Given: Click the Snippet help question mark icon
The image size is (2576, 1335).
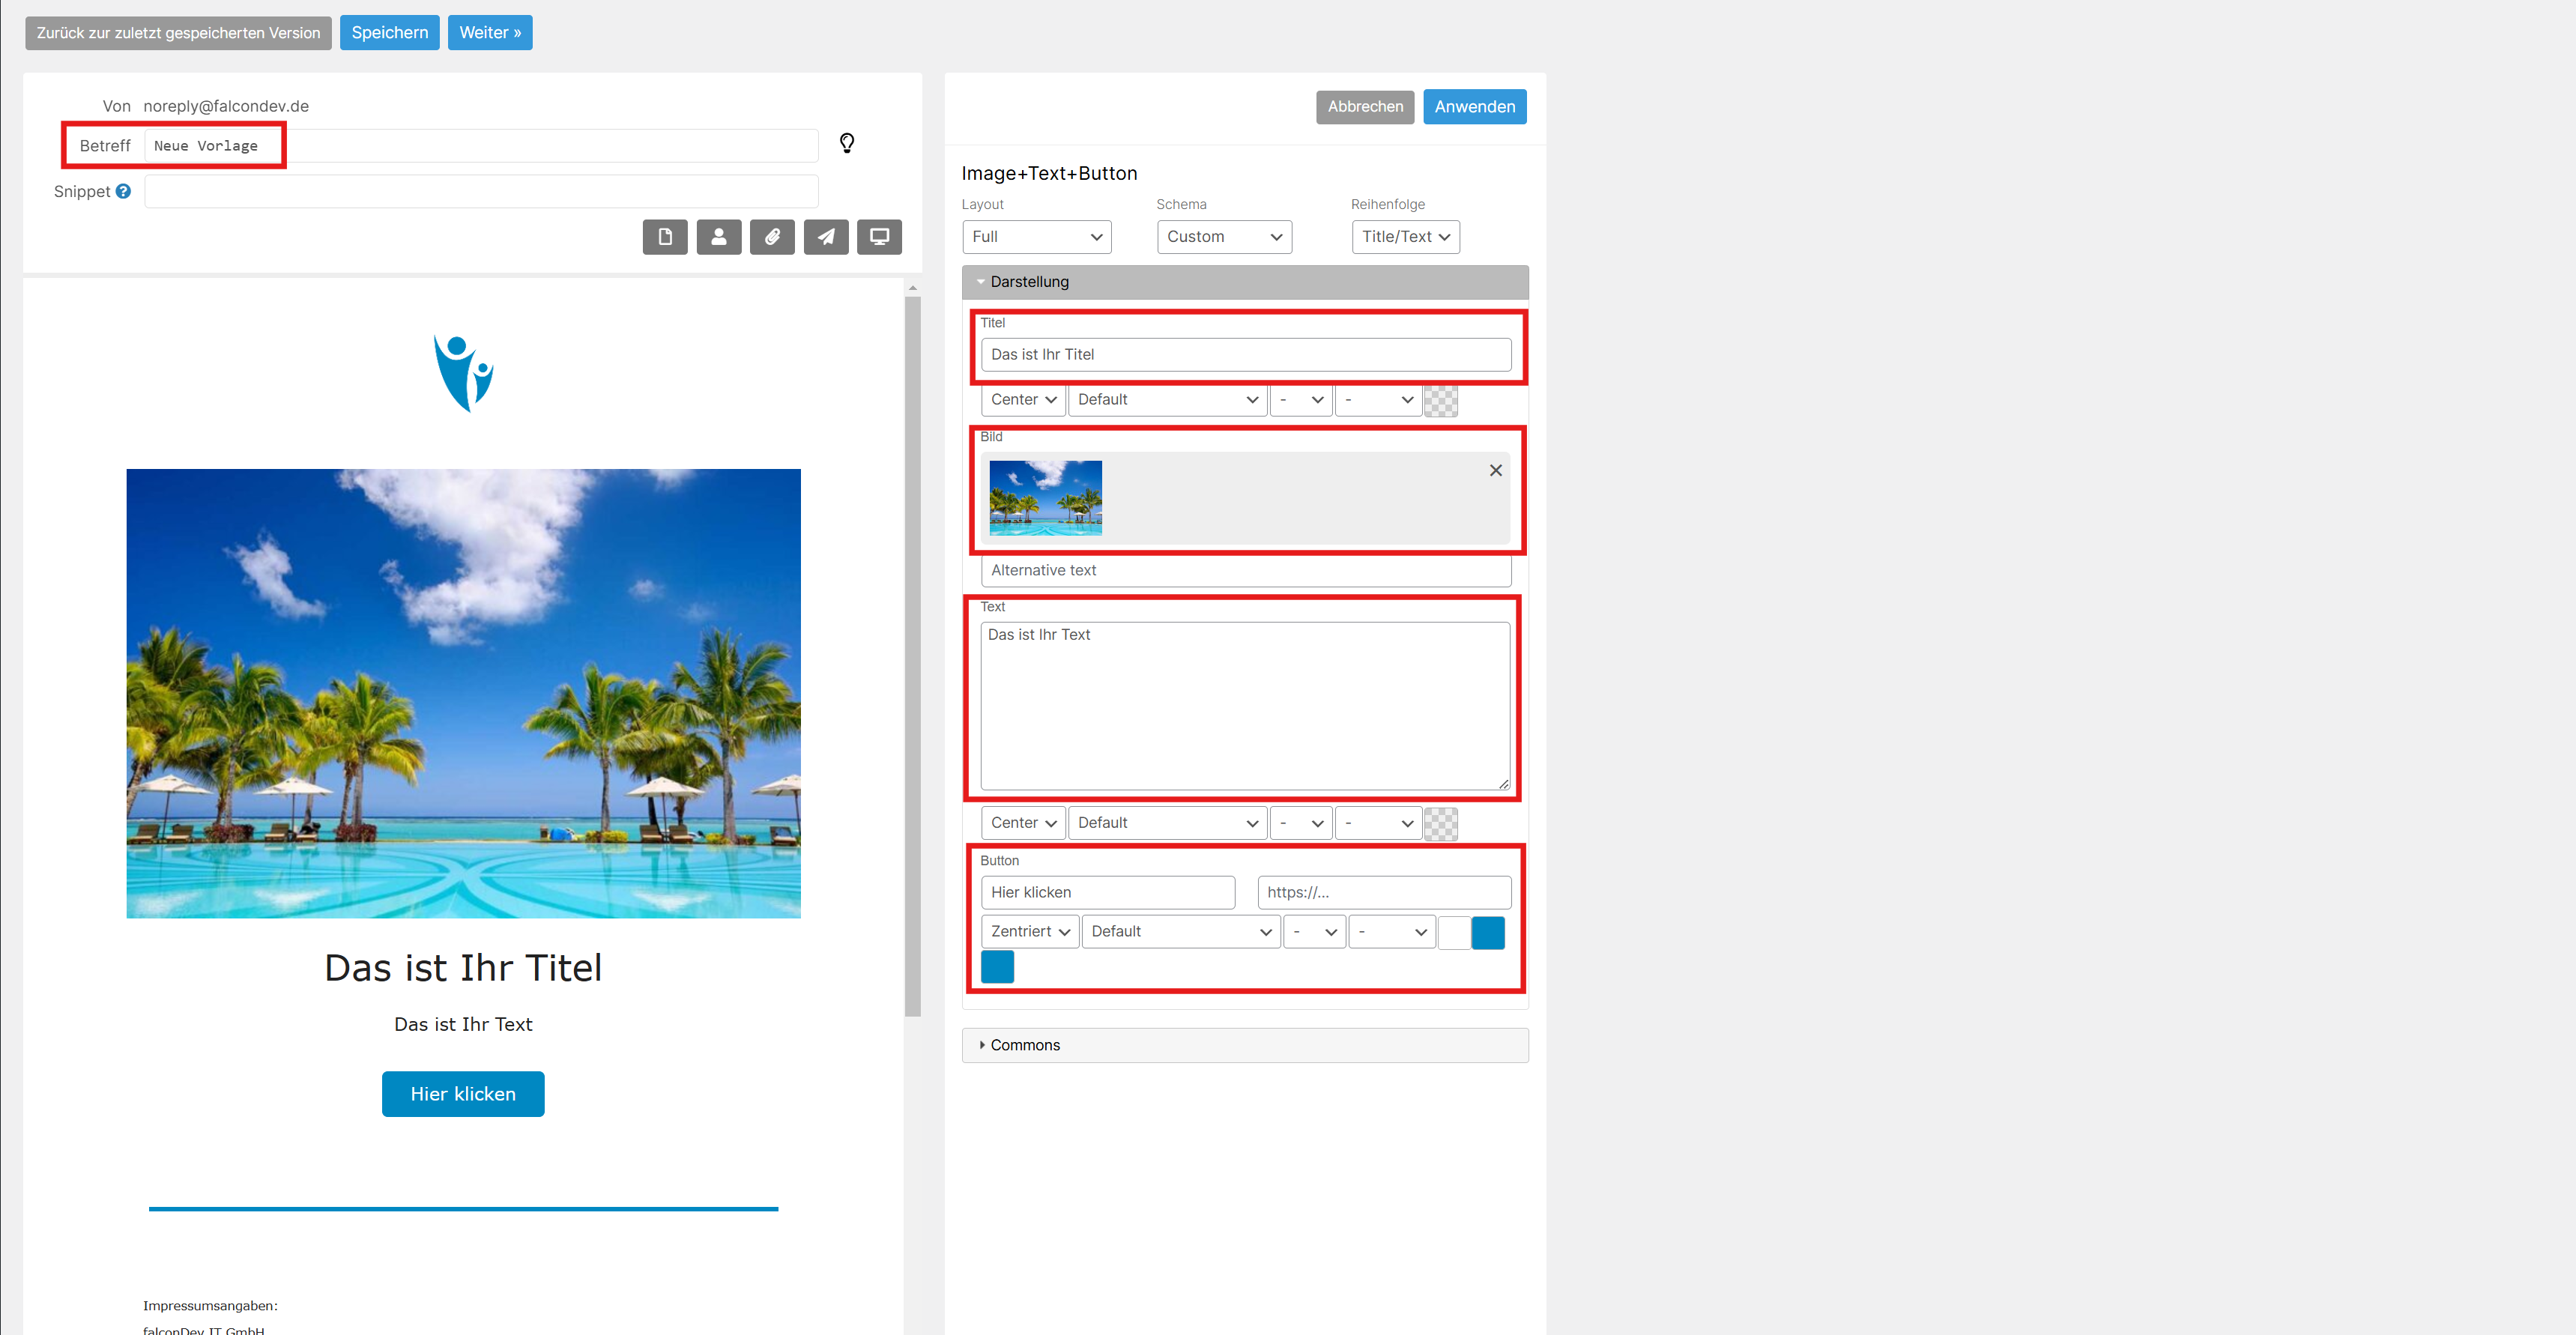Looking at the screenshot, I should coord(123,191).
